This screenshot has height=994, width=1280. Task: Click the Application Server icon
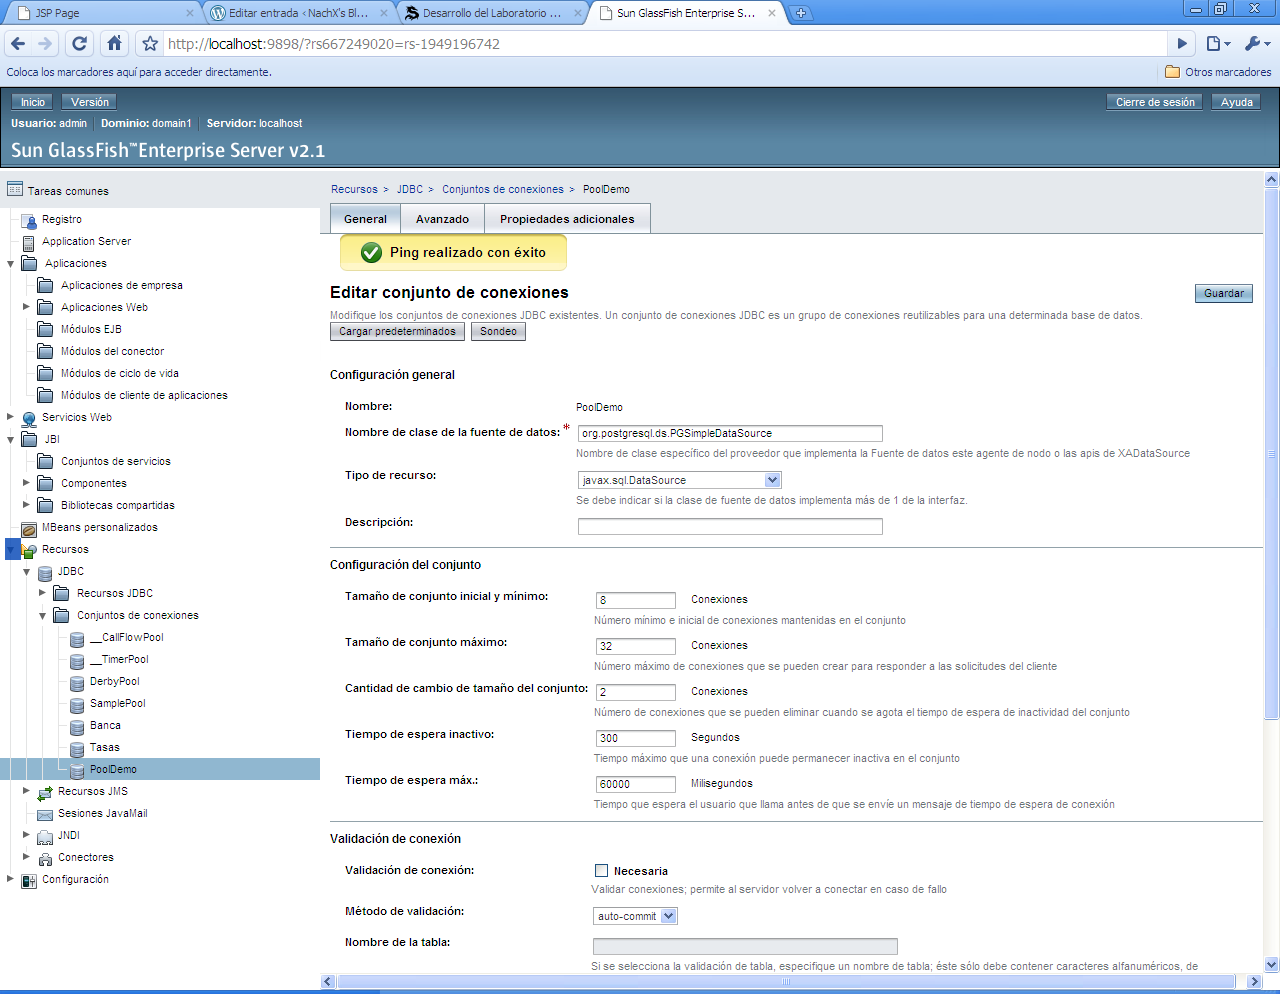[x=29, y=242]
